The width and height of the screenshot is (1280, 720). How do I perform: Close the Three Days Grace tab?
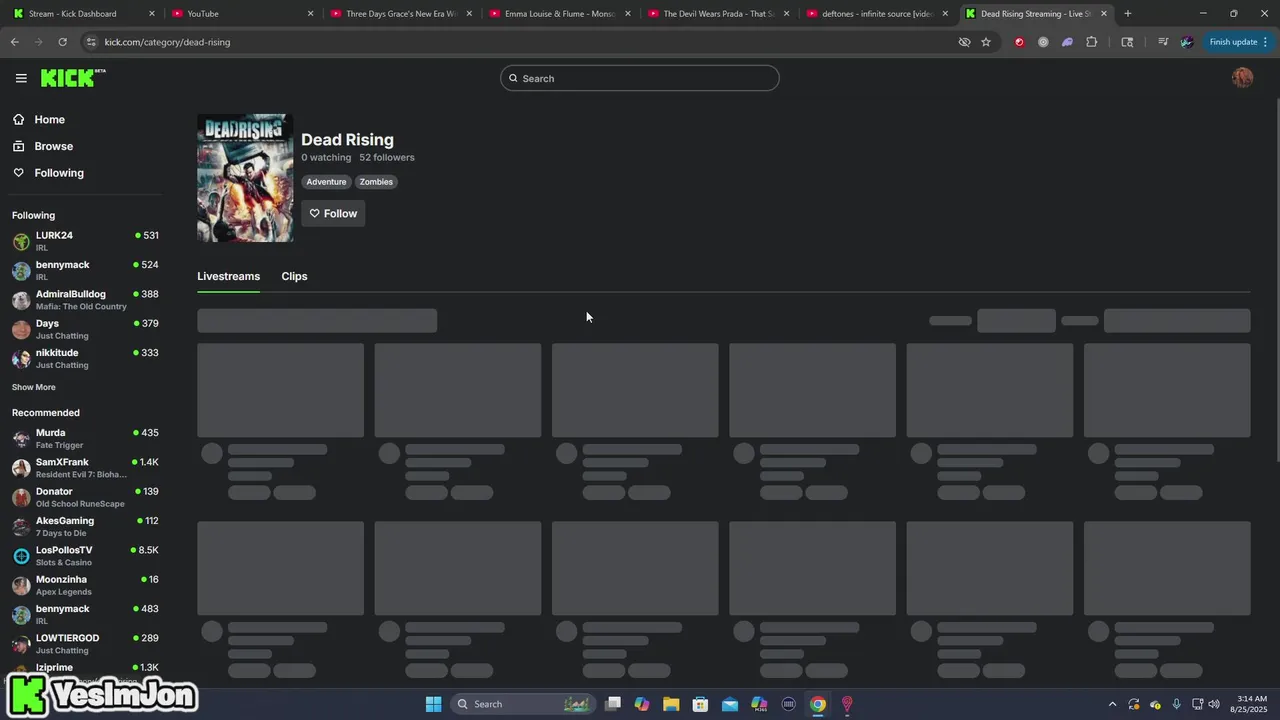point(469,14)
